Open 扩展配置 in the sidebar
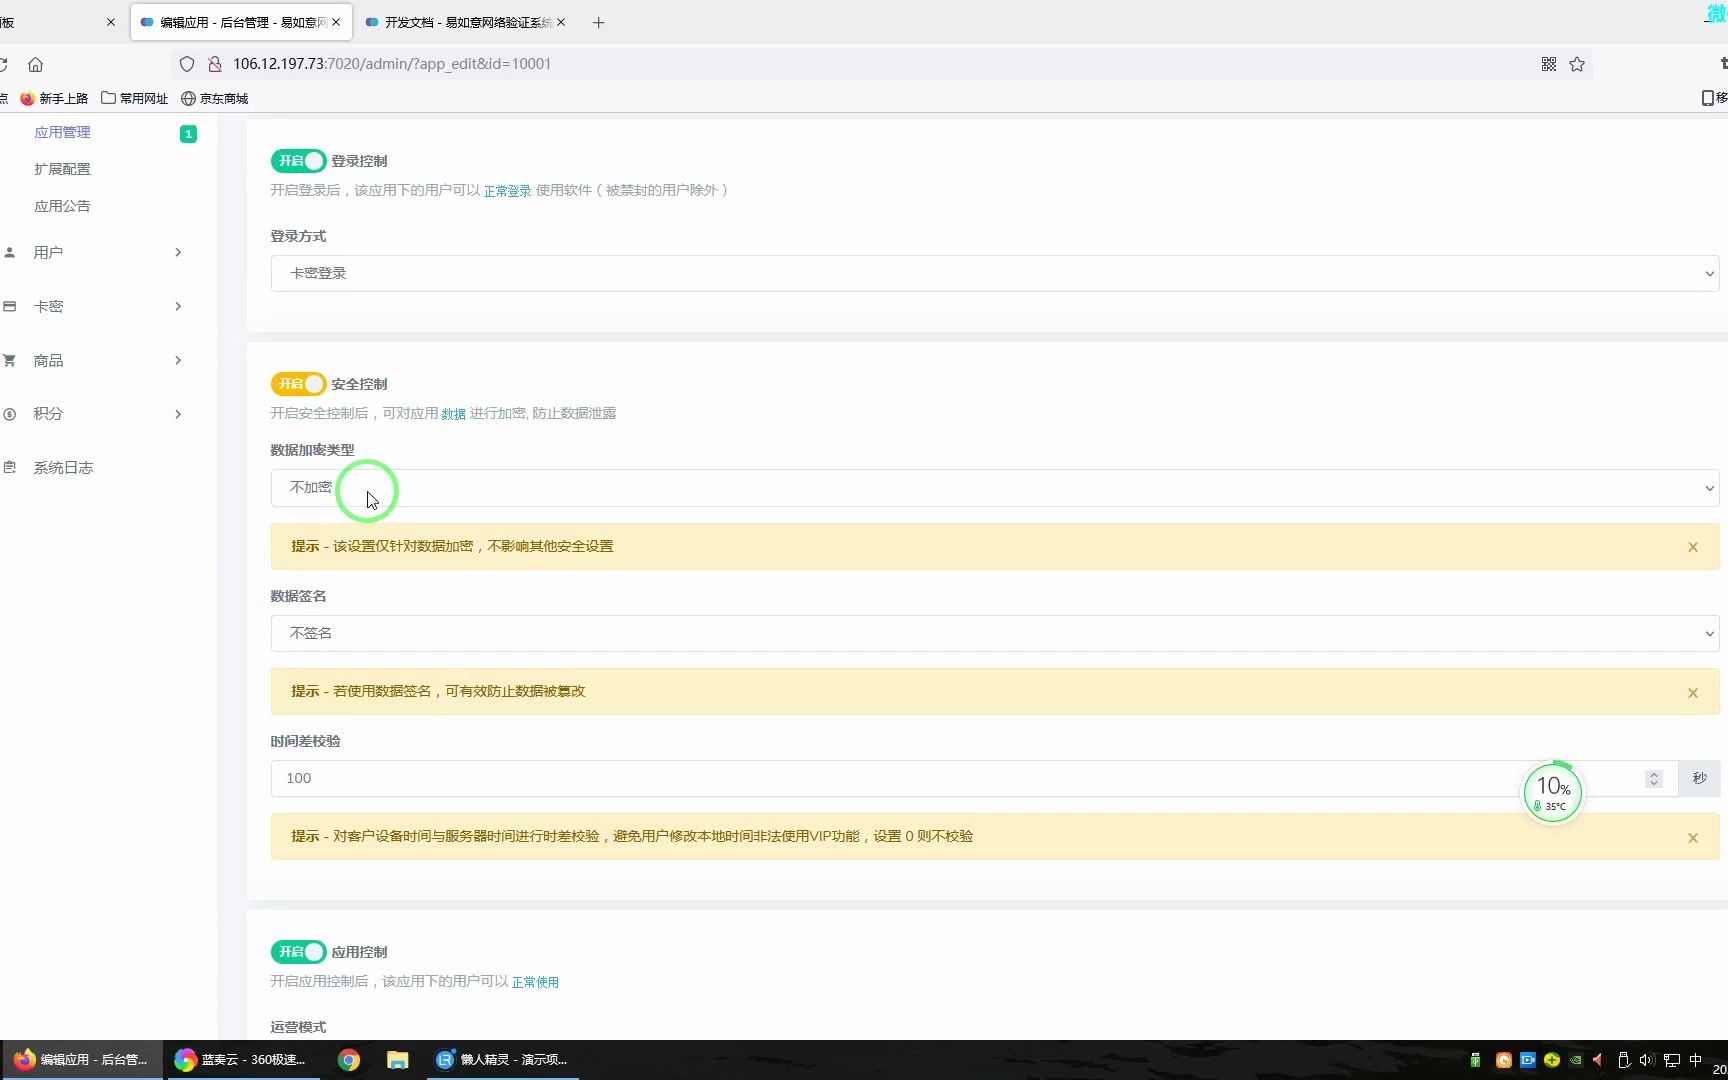 tap(62, 169)
